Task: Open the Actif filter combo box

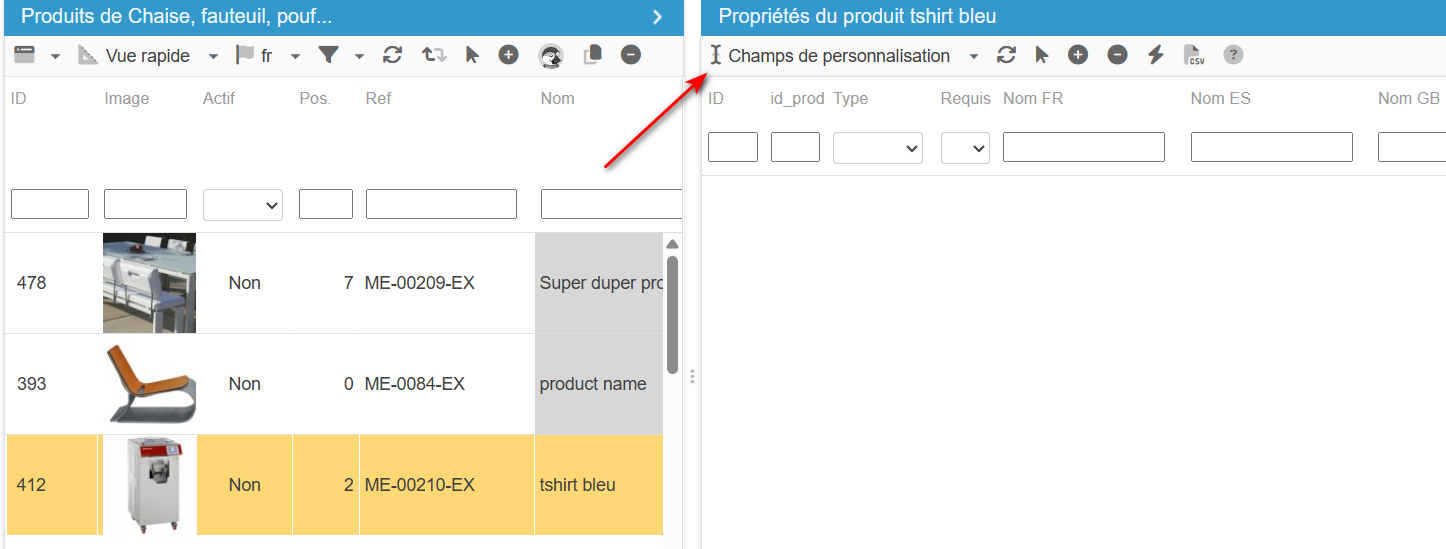Action: coord(243,204)
